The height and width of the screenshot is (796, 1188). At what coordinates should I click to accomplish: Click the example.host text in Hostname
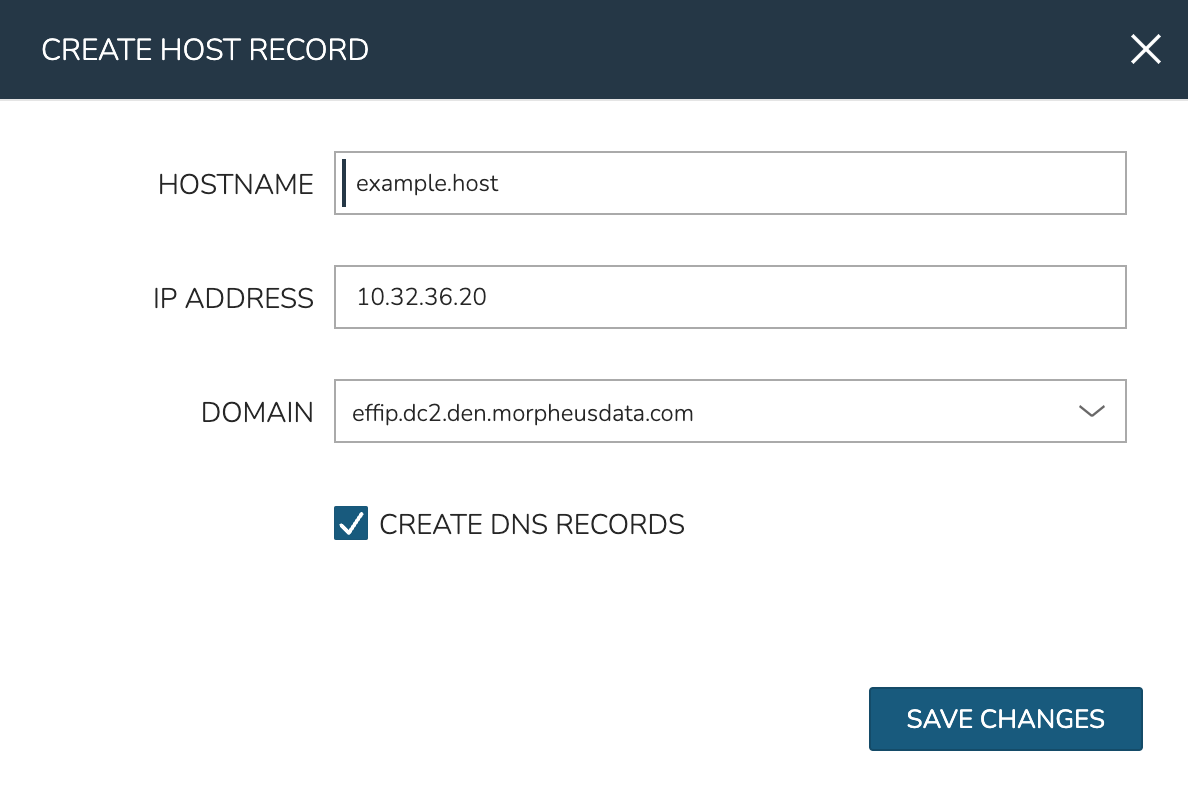point(427,184)
